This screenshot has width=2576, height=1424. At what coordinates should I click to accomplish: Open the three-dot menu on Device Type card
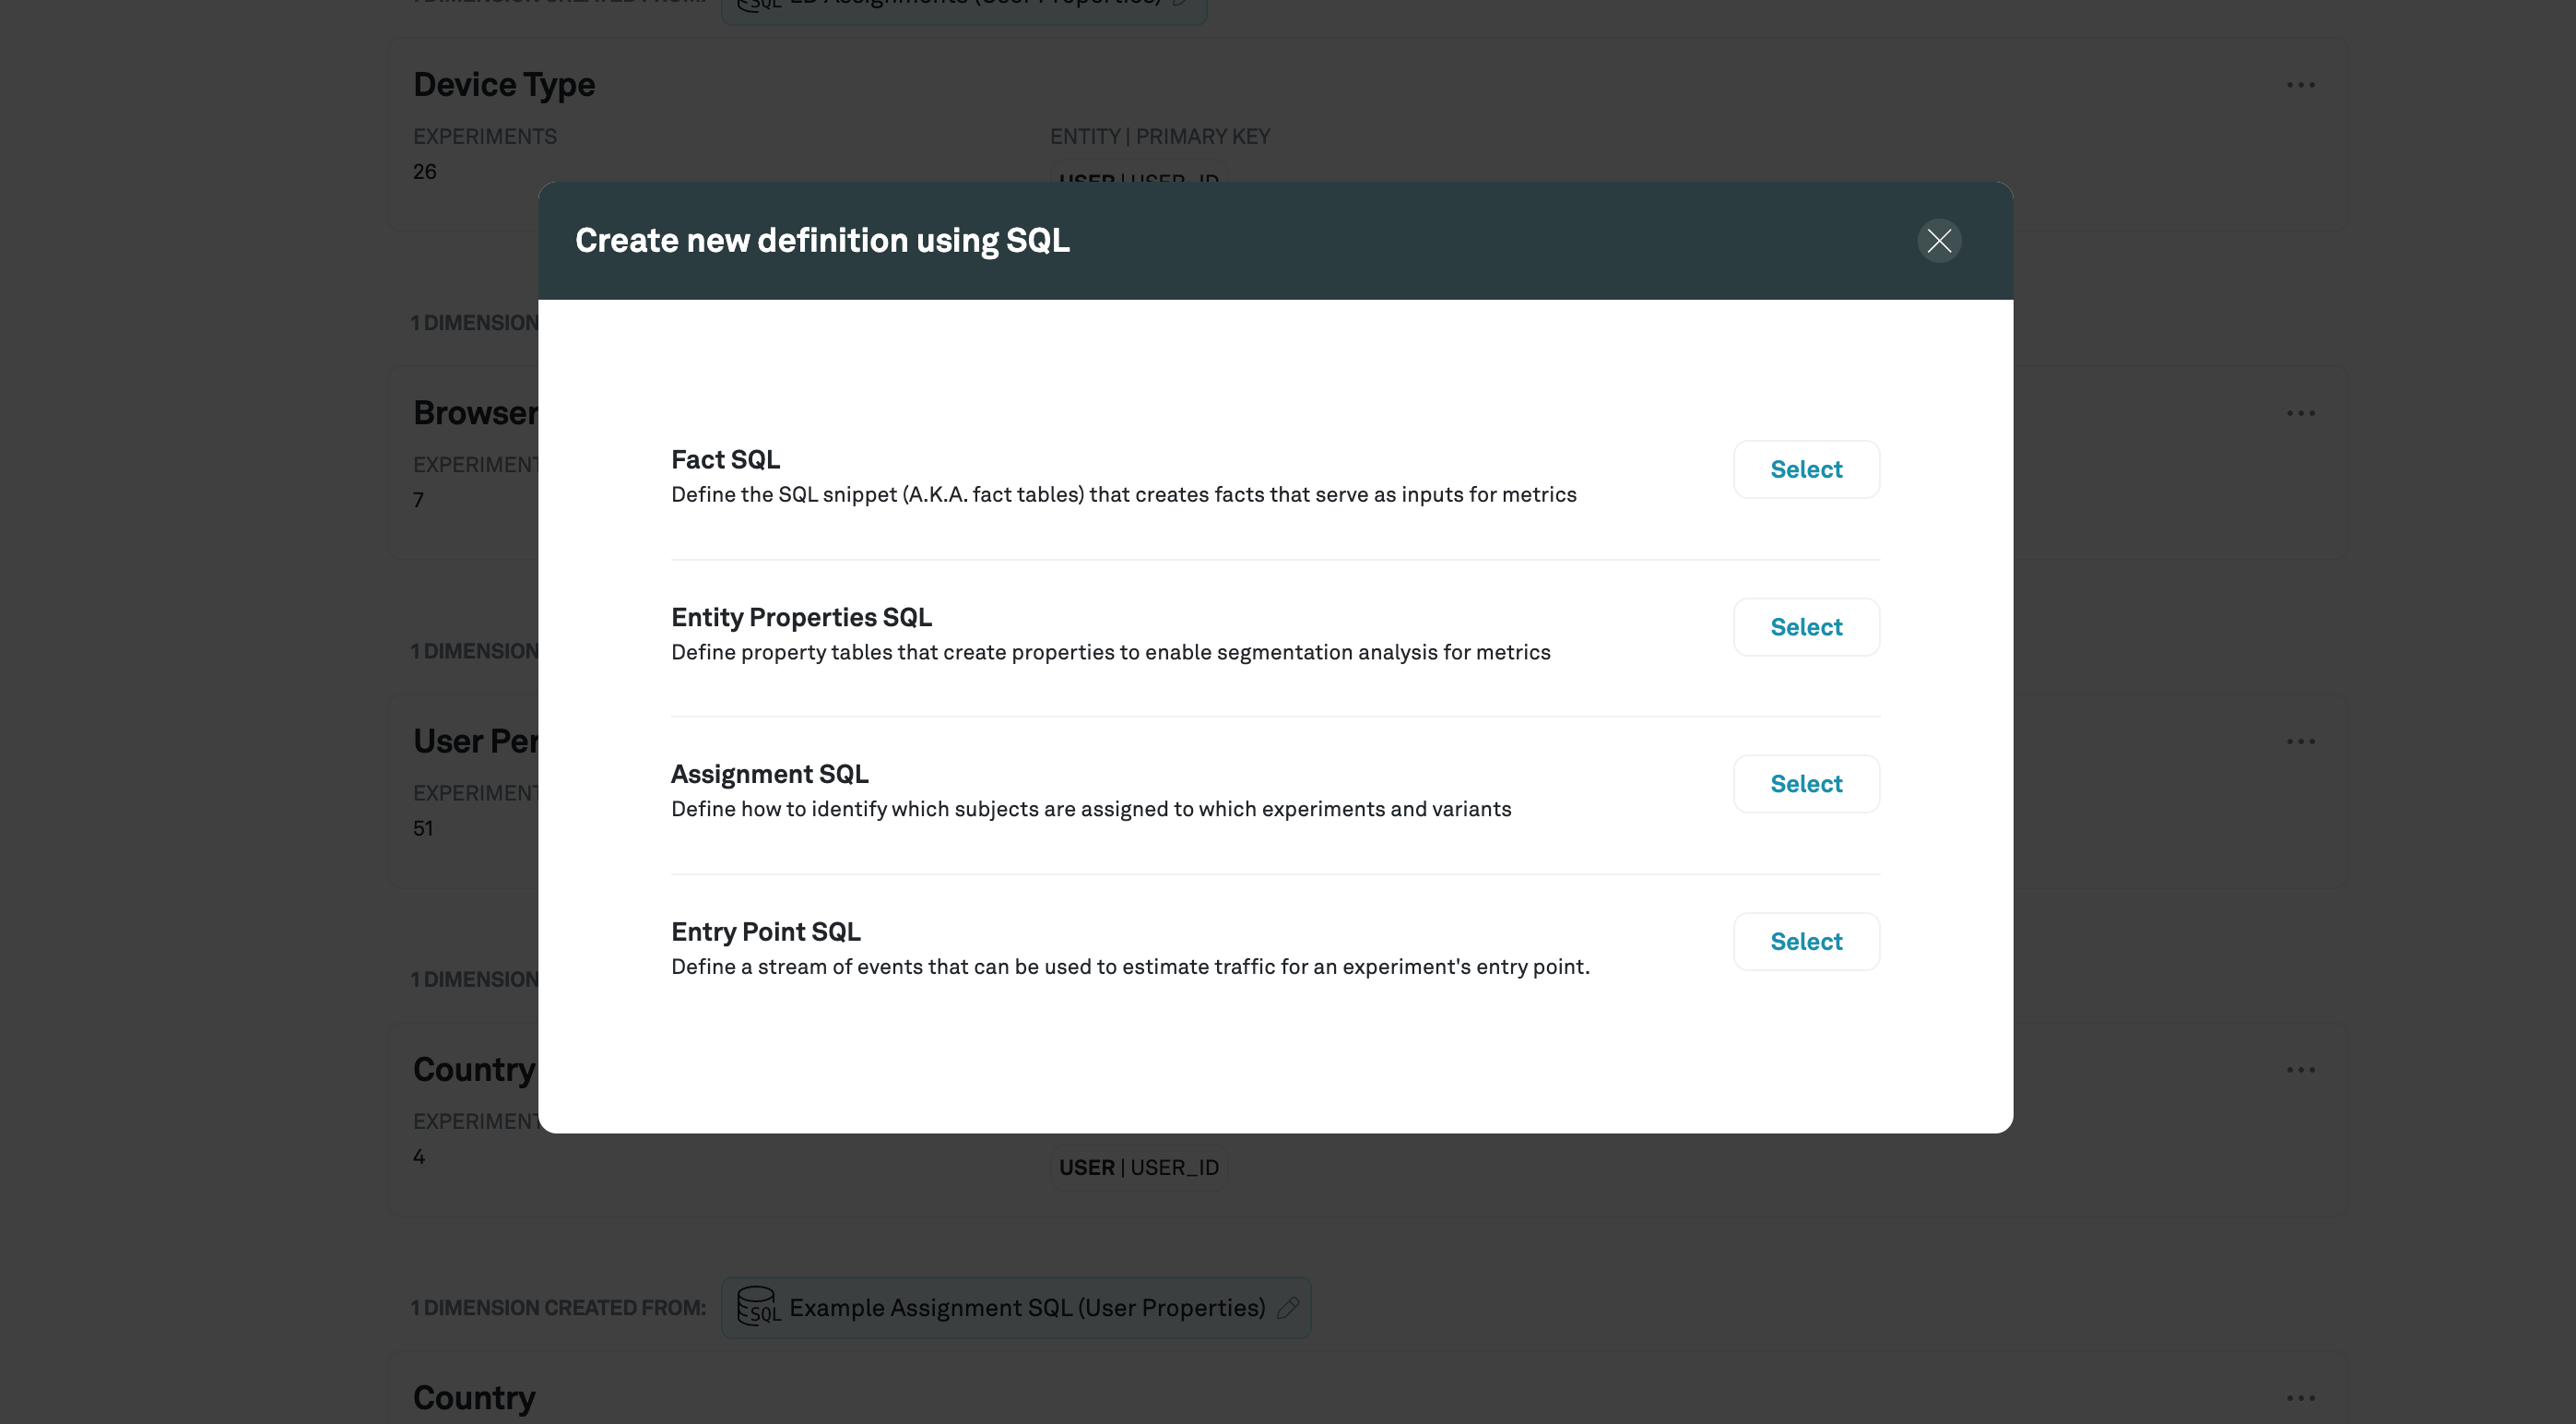coord(2300,84)
